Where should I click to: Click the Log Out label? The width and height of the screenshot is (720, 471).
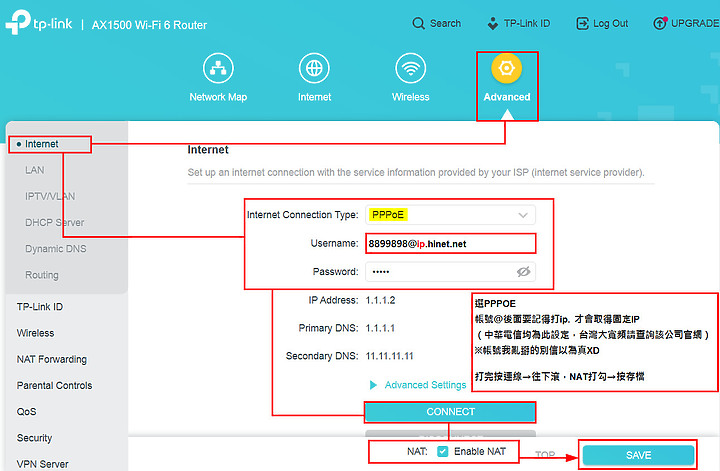(611, 23)
